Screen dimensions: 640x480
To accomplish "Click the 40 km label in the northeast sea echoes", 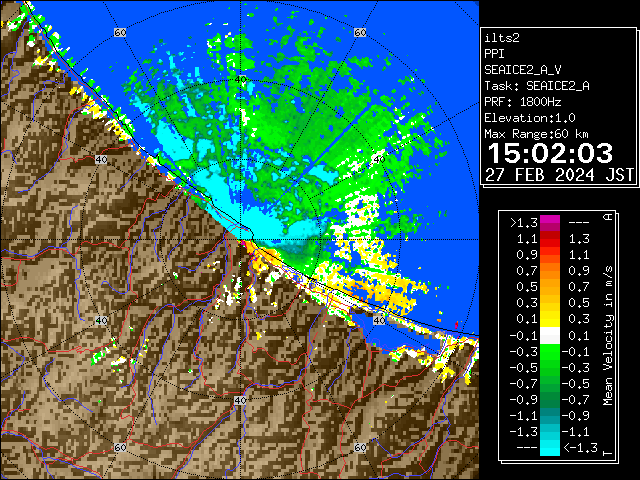I will (x=380, y=159).
